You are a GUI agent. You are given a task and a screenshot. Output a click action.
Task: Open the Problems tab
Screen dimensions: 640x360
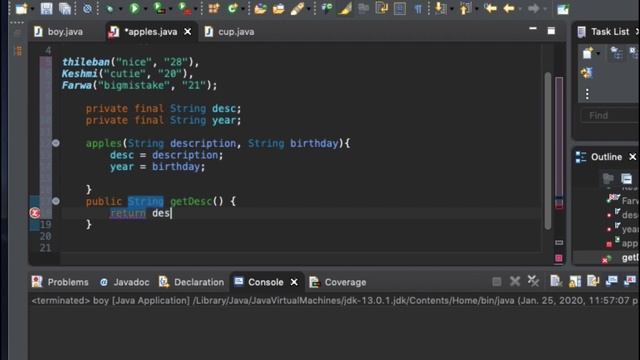click(60, 282)
